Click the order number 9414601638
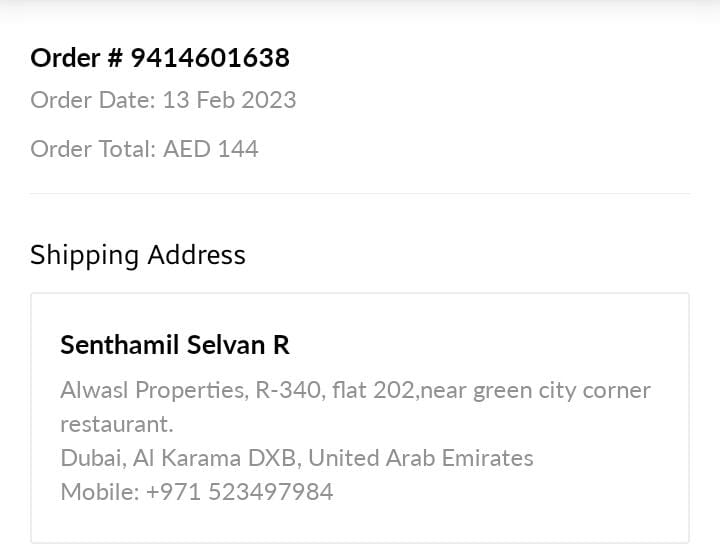Viewport: 720px width, 555px height. tap(210, 58)
